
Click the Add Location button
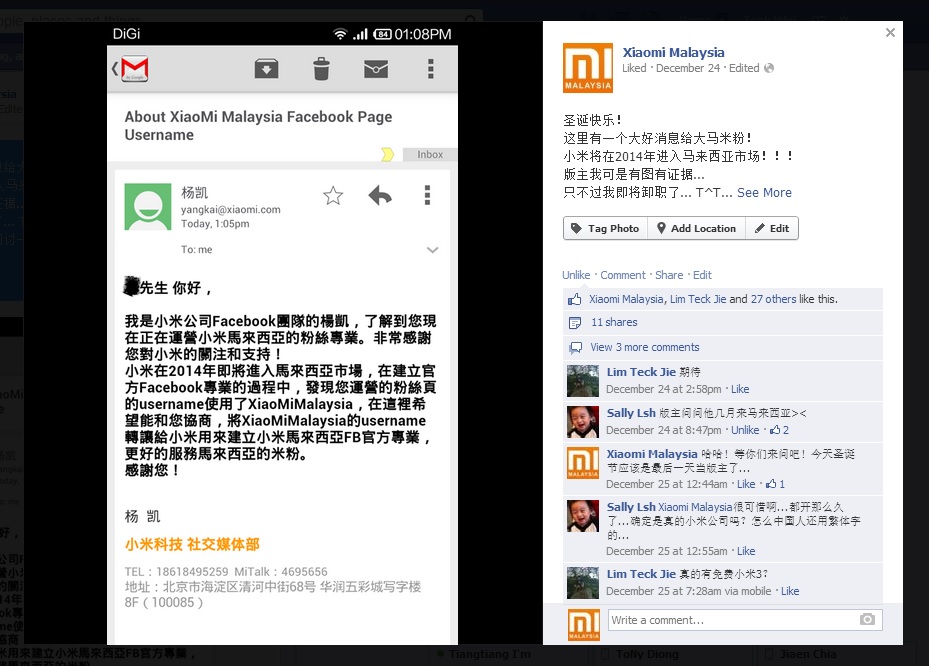(x=696, y=229)
